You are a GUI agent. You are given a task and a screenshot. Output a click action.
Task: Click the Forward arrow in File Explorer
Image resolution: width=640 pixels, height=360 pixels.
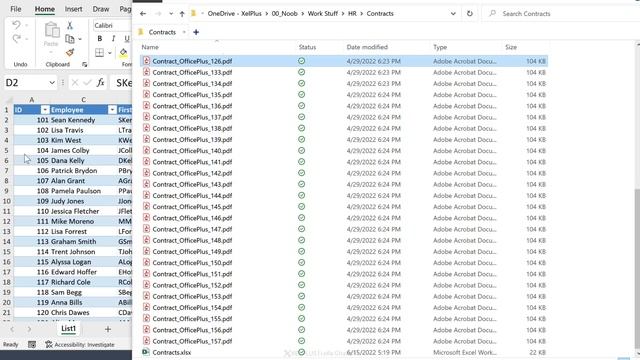158,13
